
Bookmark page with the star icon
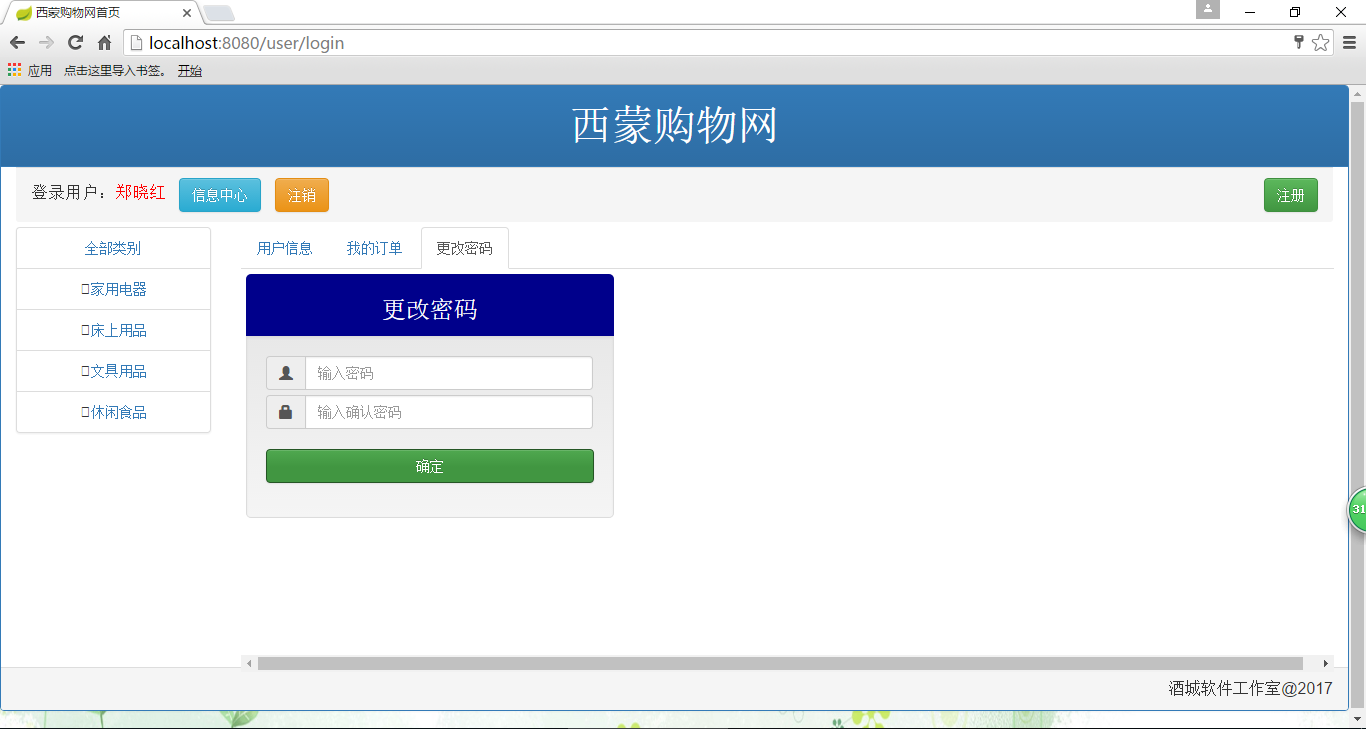(x=1321, y=43)
